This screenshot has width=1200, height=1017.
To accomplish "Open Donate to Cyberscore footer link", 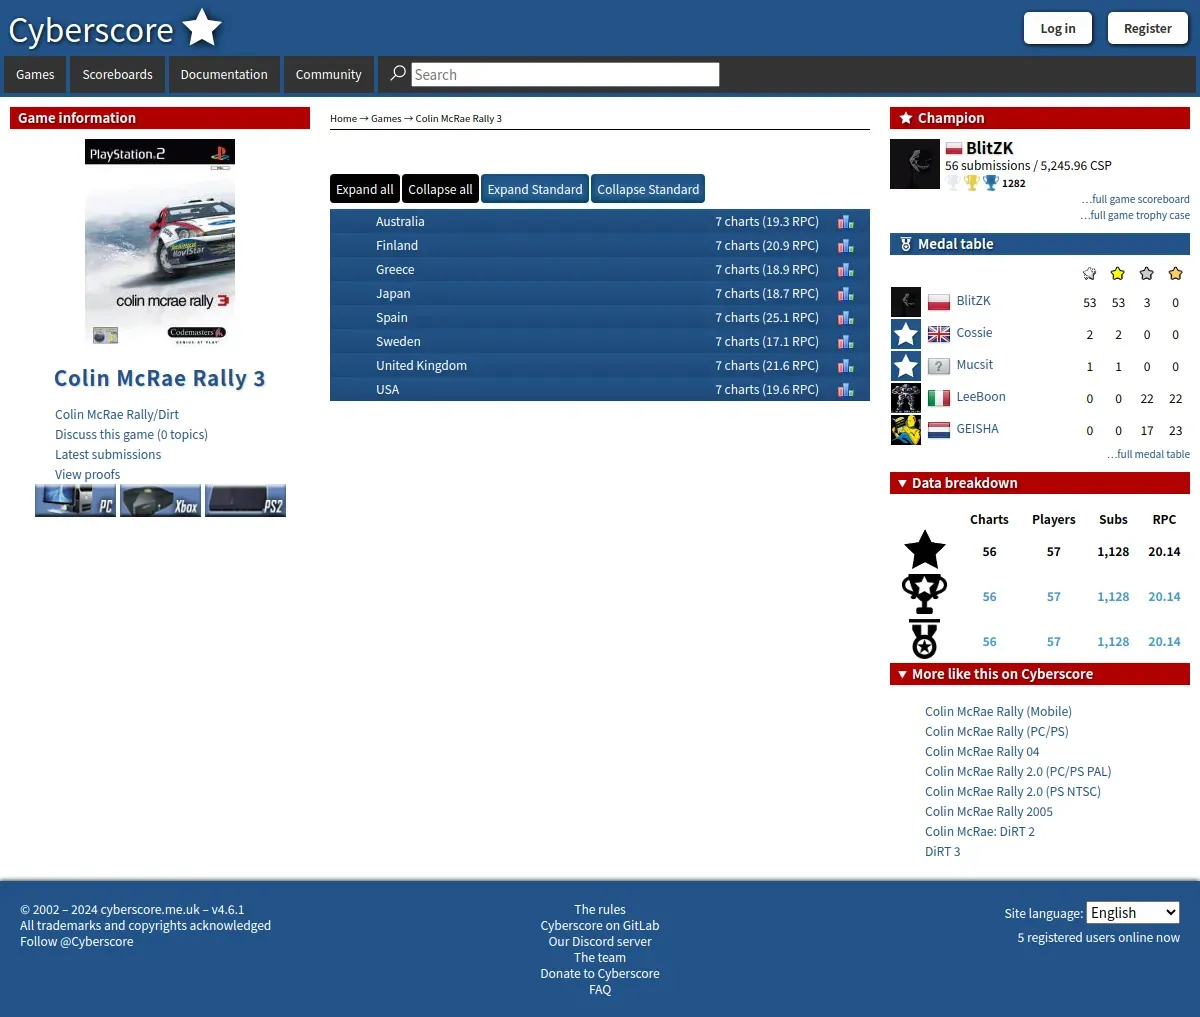I will point(600,973).
